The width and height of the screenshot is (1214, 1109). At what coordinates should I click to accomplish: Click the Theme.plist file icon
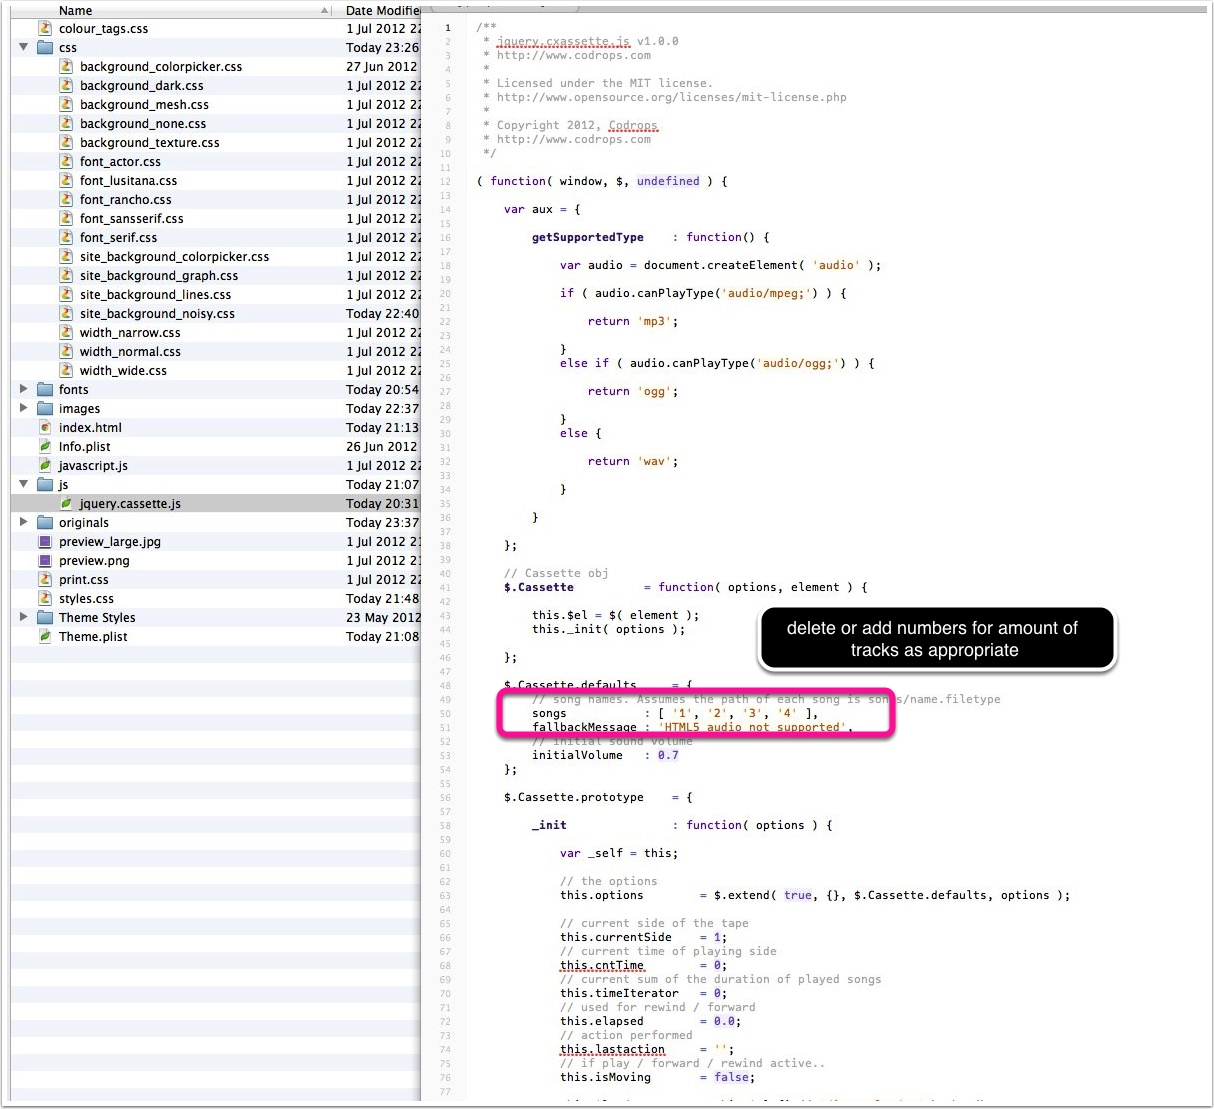tap(45, 637)
